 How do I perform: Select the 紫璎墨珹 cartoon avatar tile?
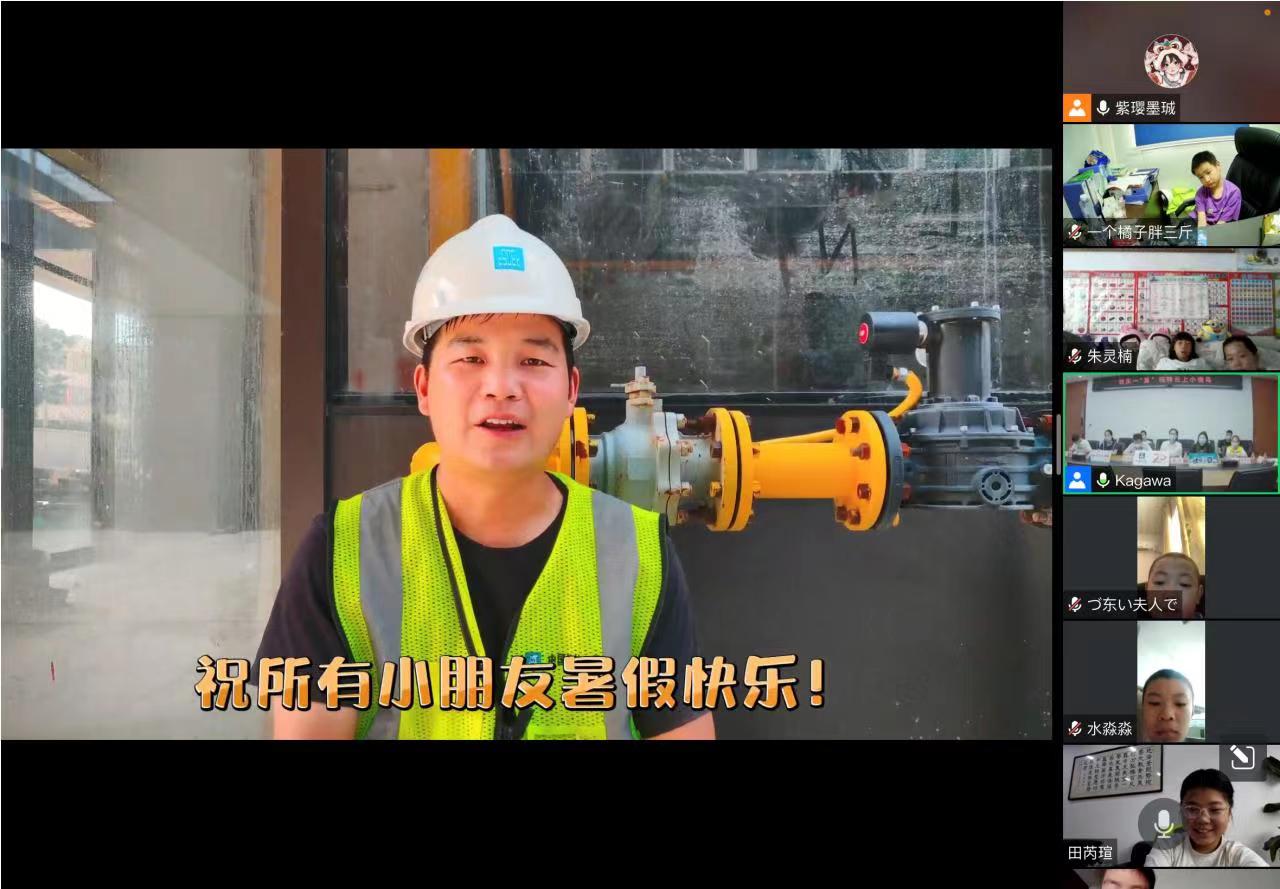[1171, 60]
